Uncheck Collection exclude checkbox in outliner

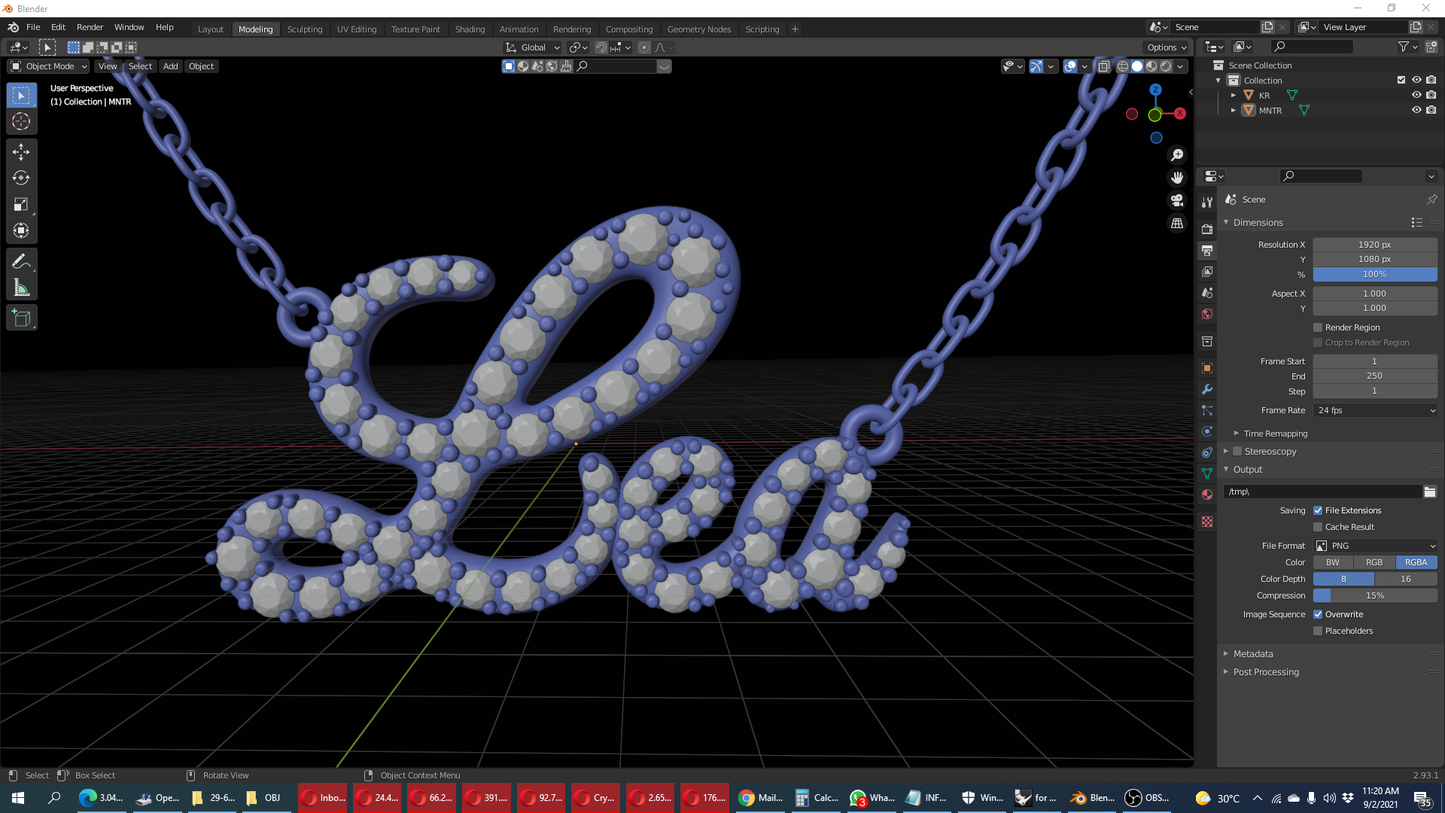pos(1401,80)
